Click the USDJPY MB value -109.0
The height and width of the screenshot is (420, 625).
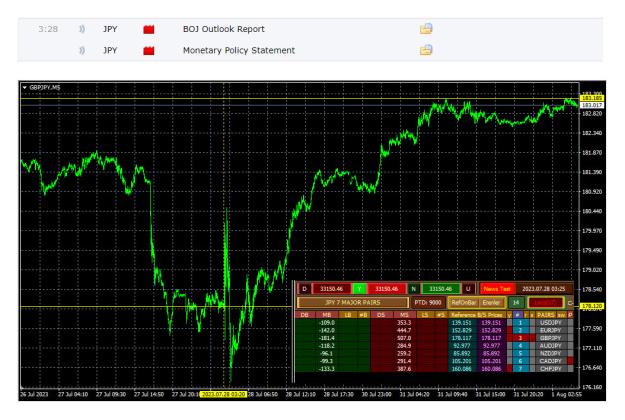tap(327, 323)
